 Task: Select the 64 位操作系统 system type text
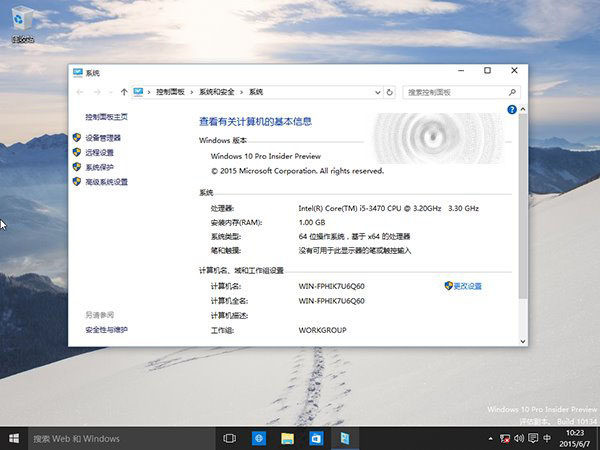point(354,236)
